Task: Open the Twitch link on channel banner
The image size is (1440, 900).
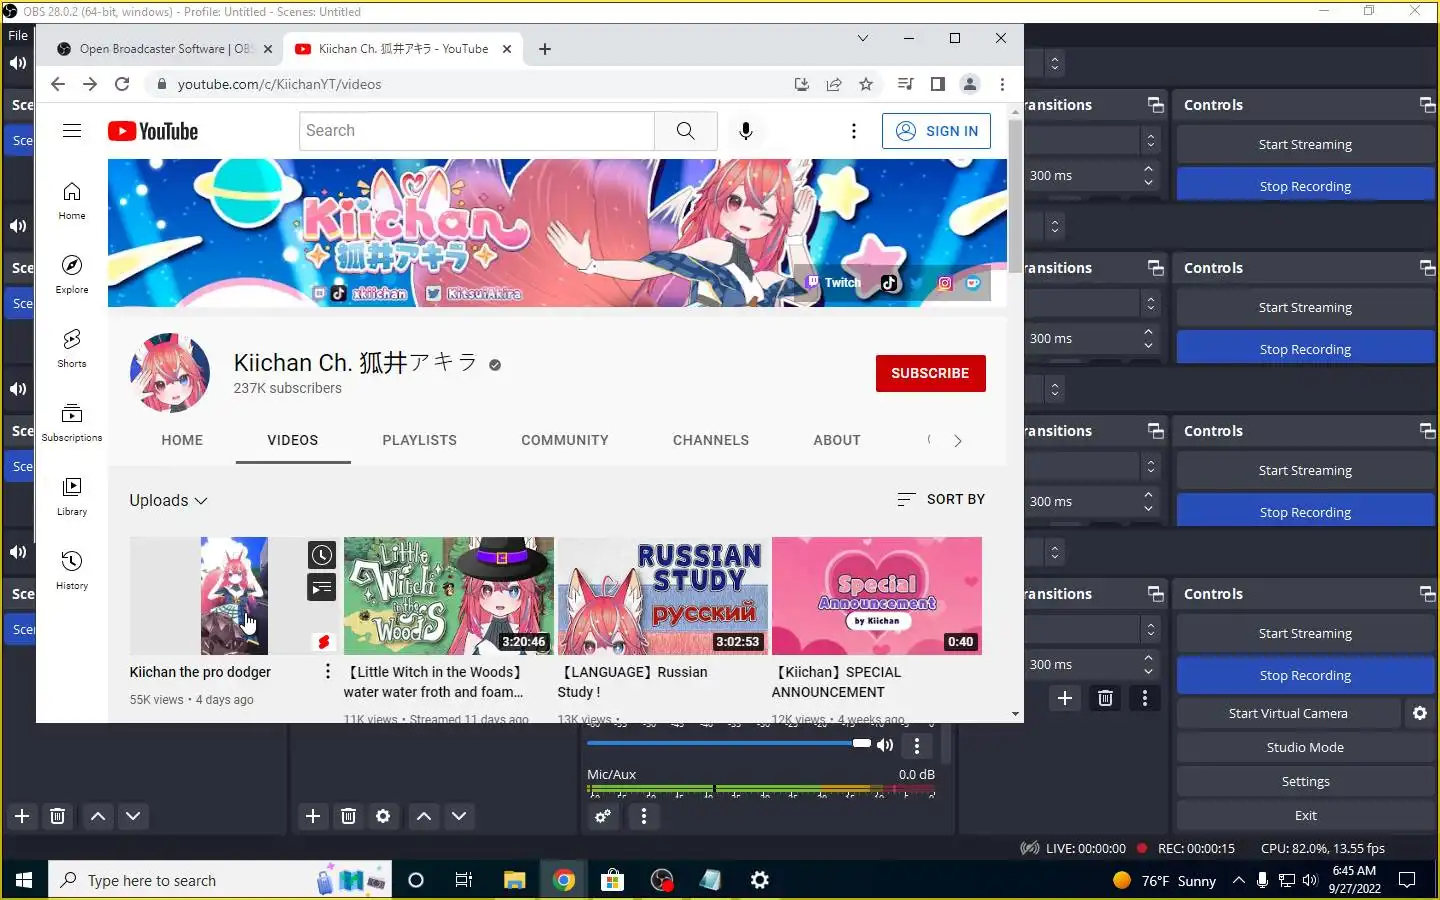Action: (x=835, y=283)
